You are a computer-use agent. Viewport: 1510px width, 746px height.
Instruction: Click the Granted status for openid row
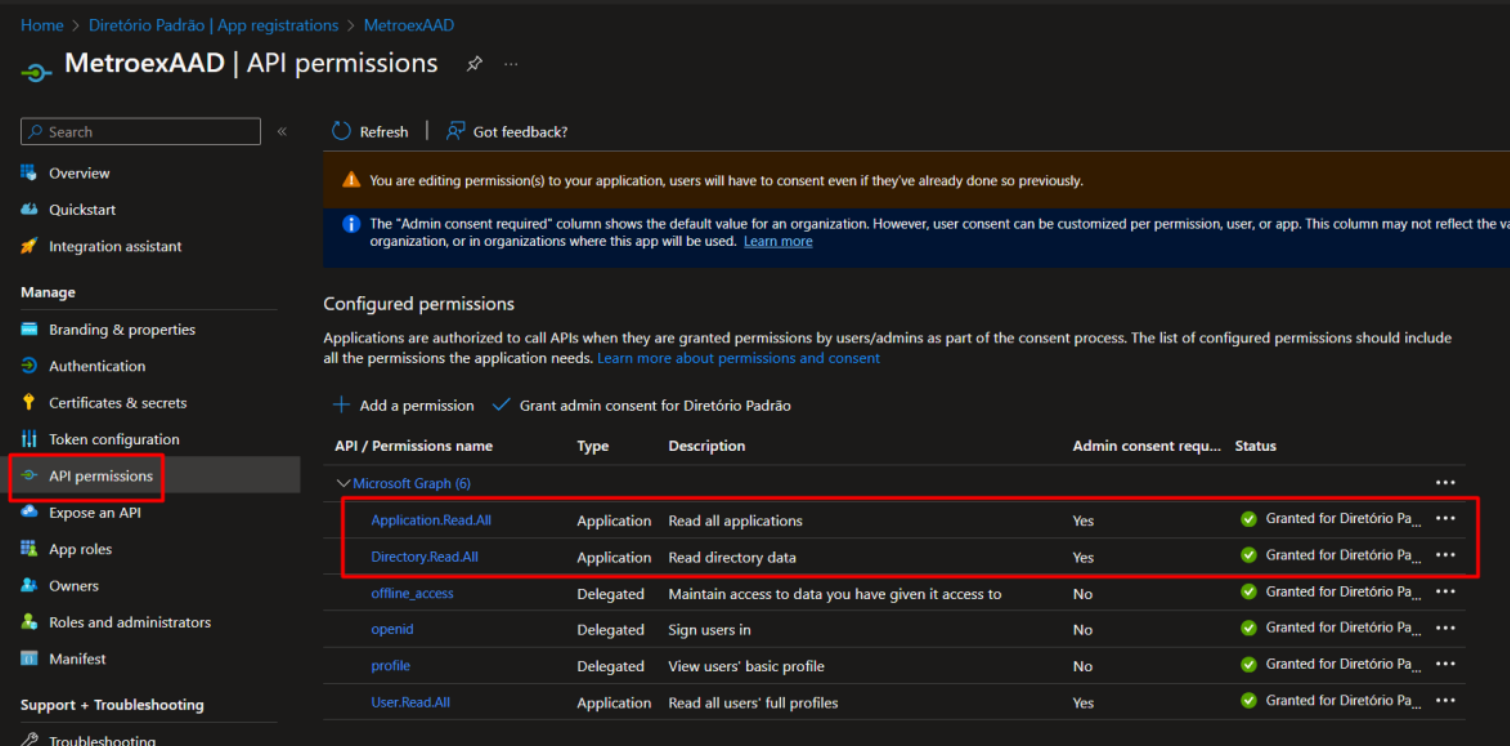click(x=1331, y=628)
